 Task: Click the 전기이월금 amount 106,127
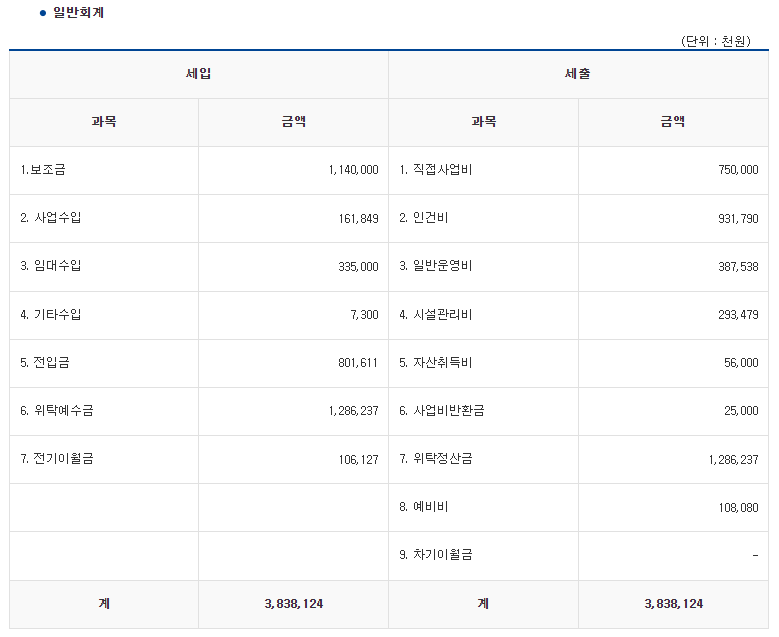(359, 460)
